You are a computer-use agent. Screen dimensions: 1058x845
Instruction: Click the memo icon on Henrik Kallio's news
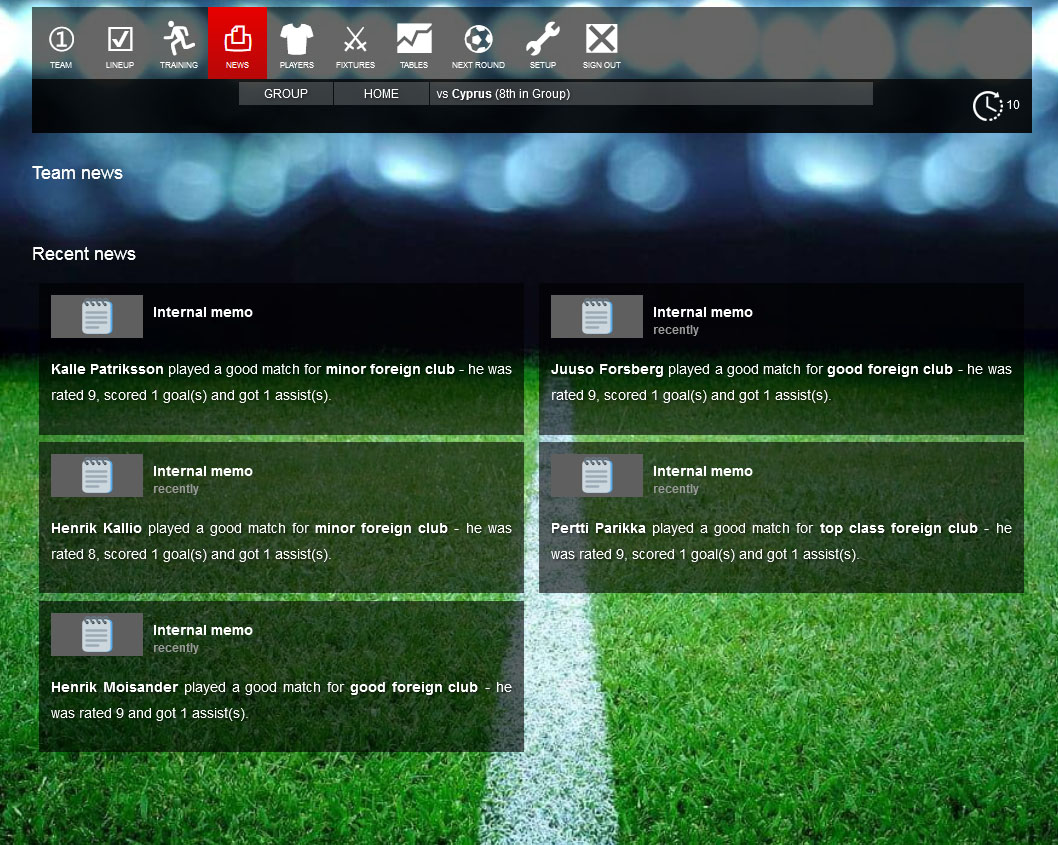pyautogui.click(x=96, y=475)
